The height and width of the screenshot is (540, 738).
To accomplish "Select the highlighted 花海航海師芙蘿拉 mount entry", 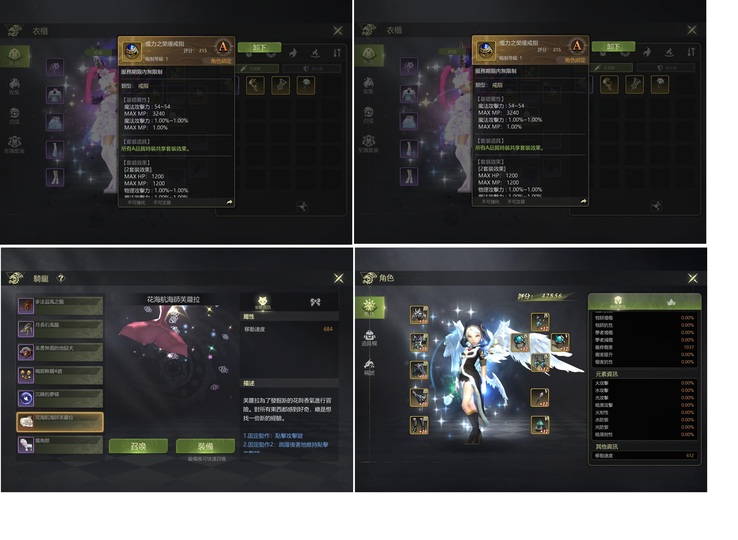I will pyautogui.click(x=60, y=422).
